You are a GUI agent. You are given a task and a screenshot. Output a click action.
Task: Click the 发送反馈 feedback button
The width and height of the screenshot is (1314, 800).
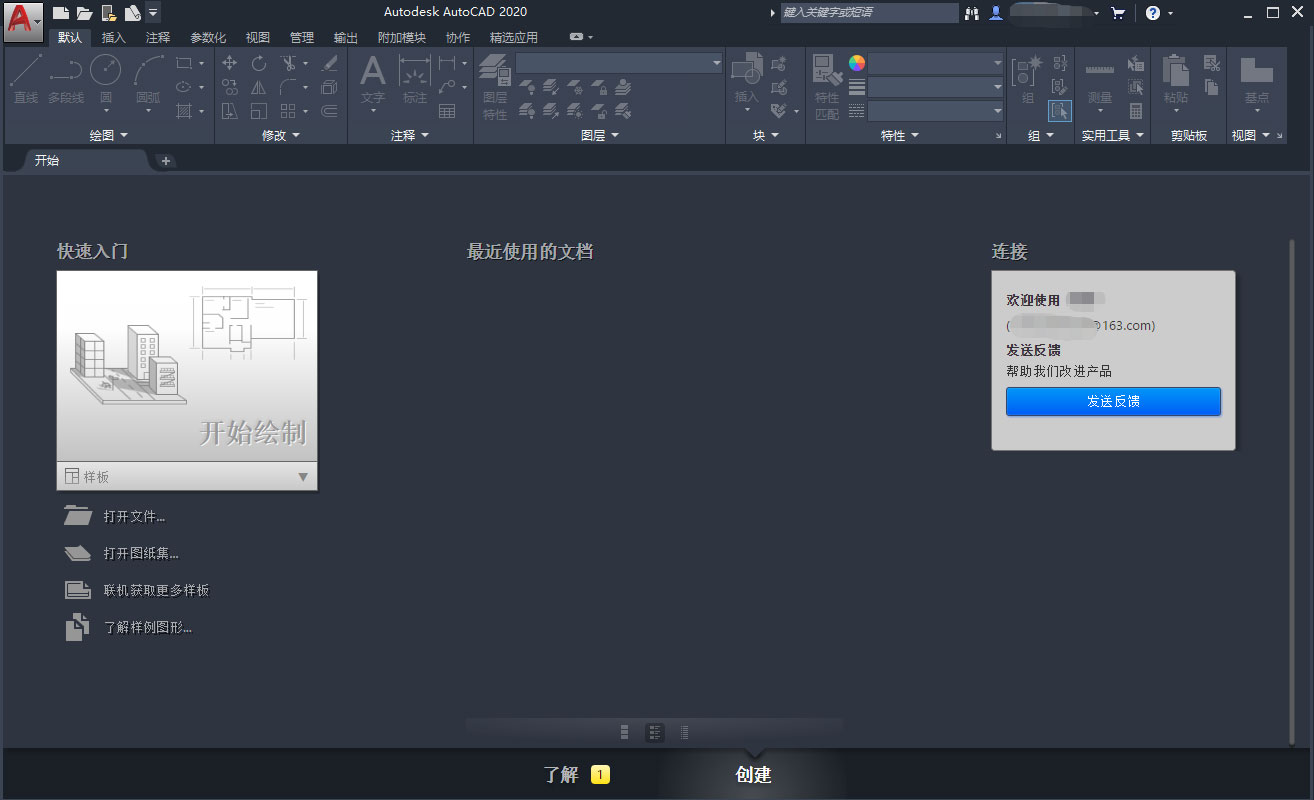tap(1113, 401)
